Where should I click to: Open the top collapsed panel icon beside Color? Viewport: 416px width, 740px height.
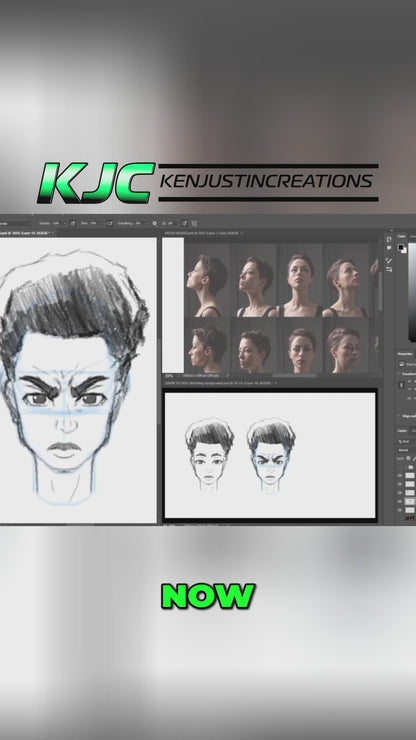(389, 239)
